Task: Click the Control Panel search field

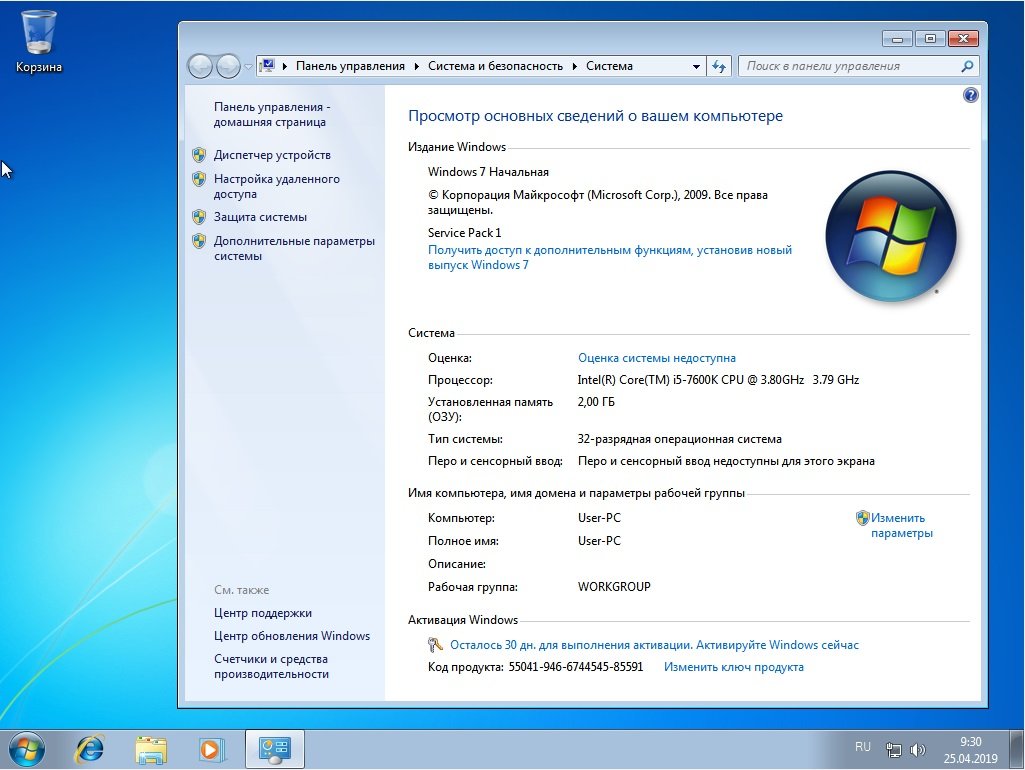Action: coord(850,67)
